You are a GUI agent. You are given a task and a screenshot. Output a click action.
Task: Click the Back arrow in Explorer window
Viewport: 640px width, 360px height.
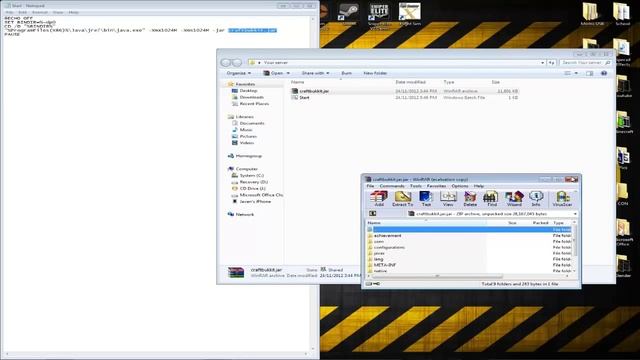[x=226, y=62]
